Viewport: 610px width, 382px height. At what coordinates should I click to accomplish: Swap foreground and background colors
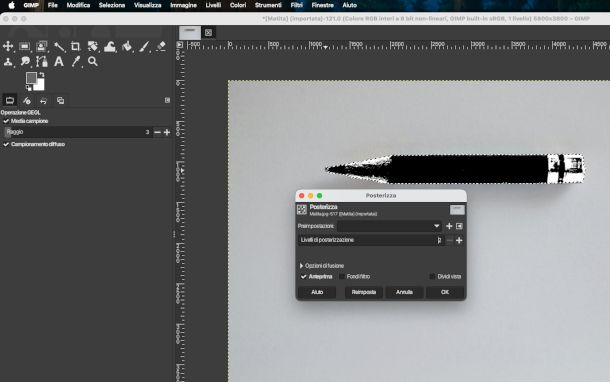pos(42,74)
